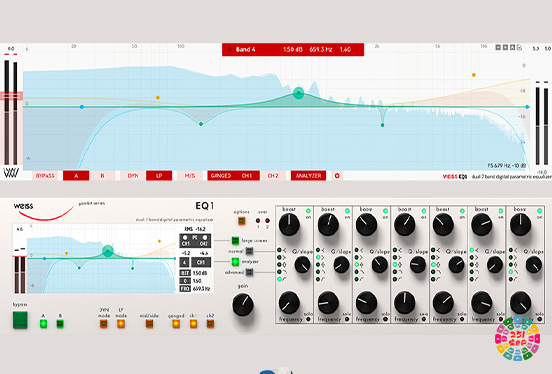The height and width of the screenshot is (374, 552).
Task: Select the large green Band 4 node on the EQ curve
Action: pyautogui.click(x=299, y=93)
